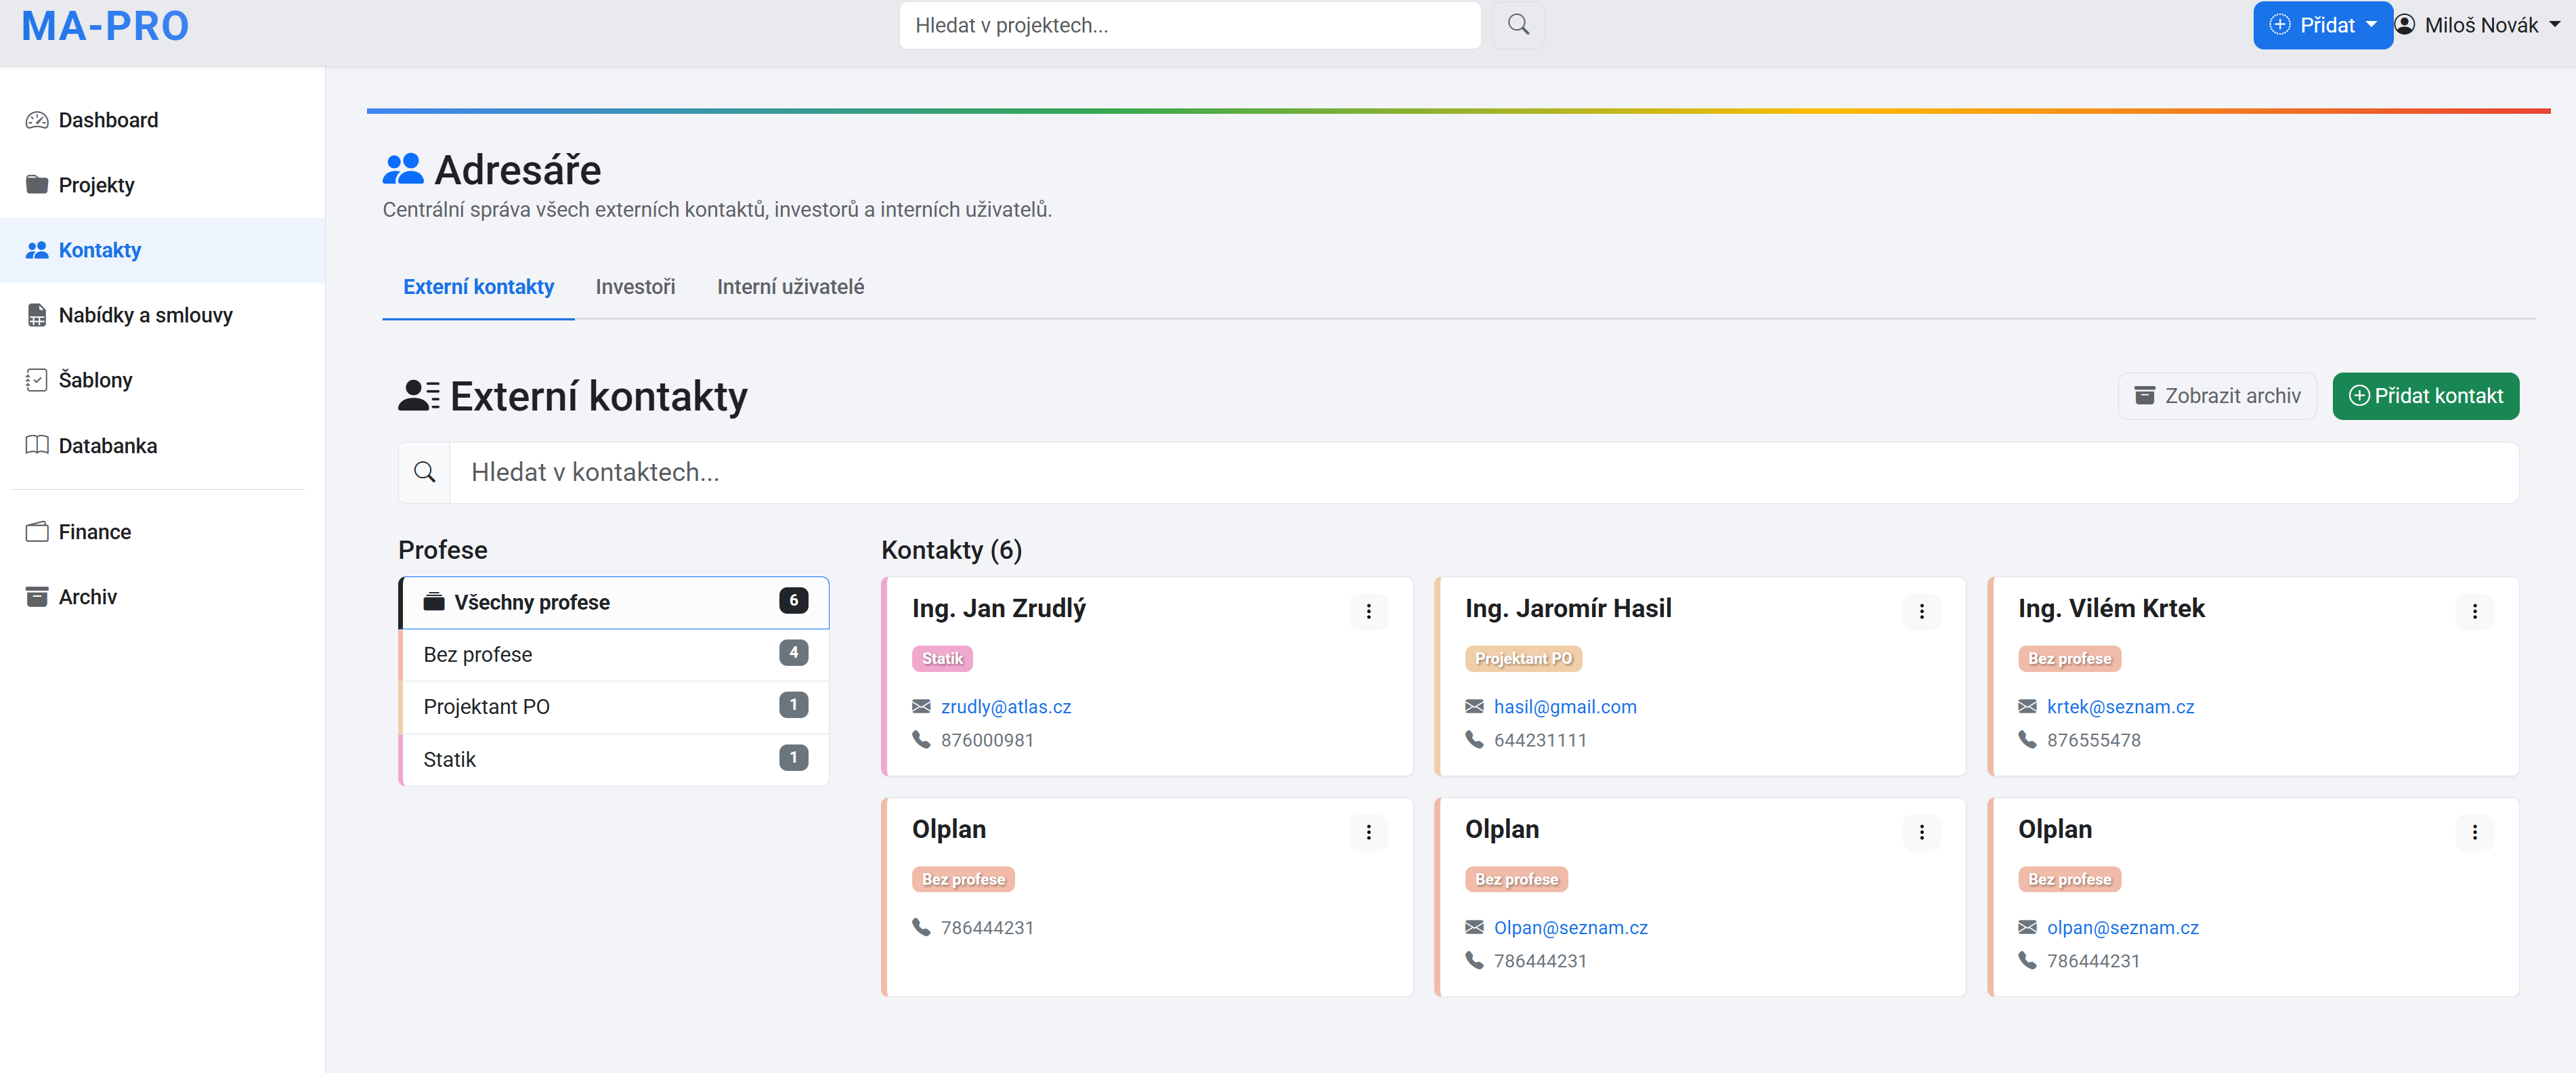Viewport: 2576px width, 1073px height.
Task: Click the green Přidat kontakt button
Action: tap(2425, 396)
